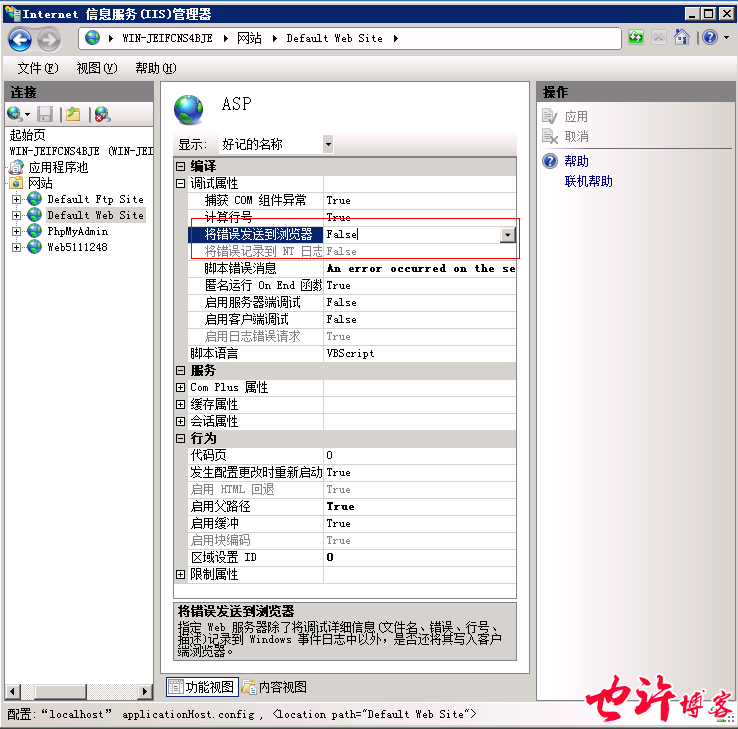The image size is (738, 729).
Task: Collapse the 服务 section
Action: [x=180, y=370]
